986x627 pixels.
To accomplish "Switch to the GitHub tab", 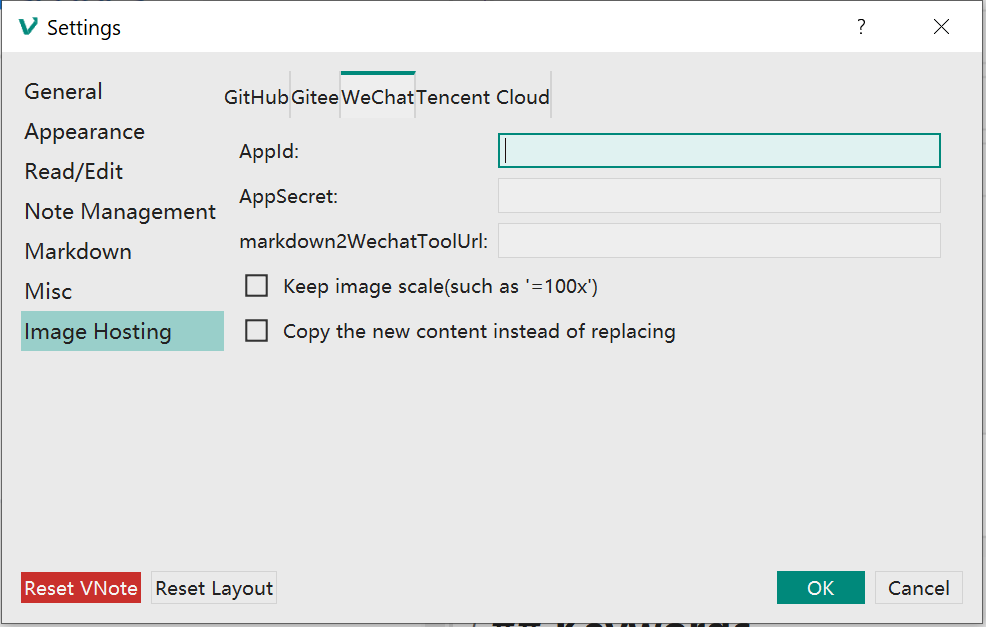I will 256,97.
